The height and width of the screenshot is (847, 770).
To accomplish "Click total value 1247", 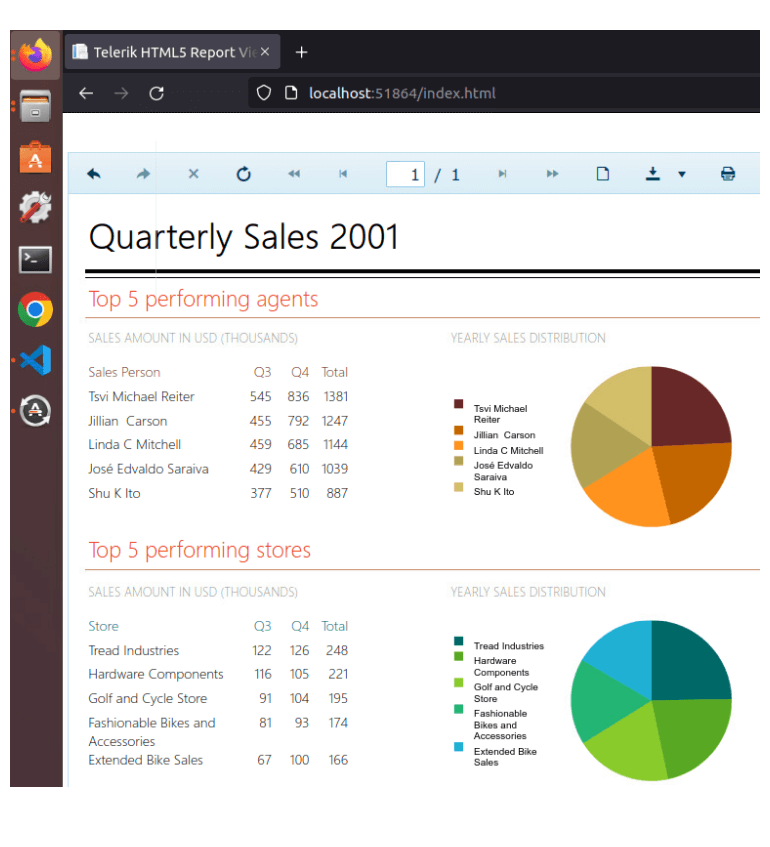I will 334,421.
